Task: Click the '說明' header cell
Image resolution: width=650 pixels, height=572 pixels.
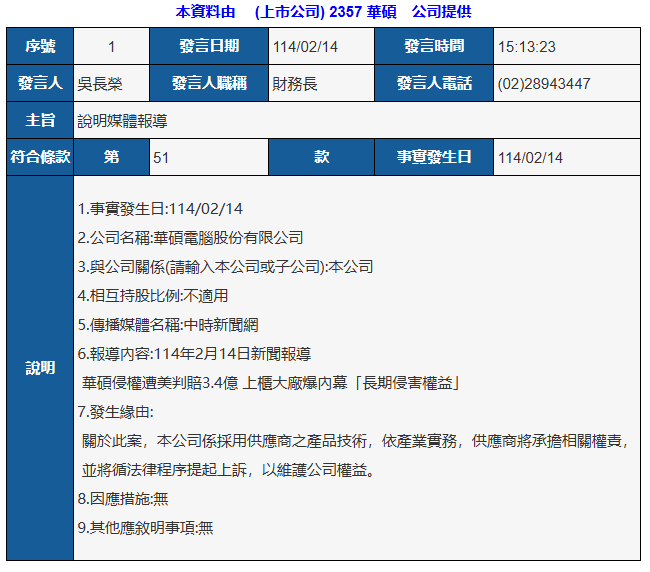Action: (40, 368)
